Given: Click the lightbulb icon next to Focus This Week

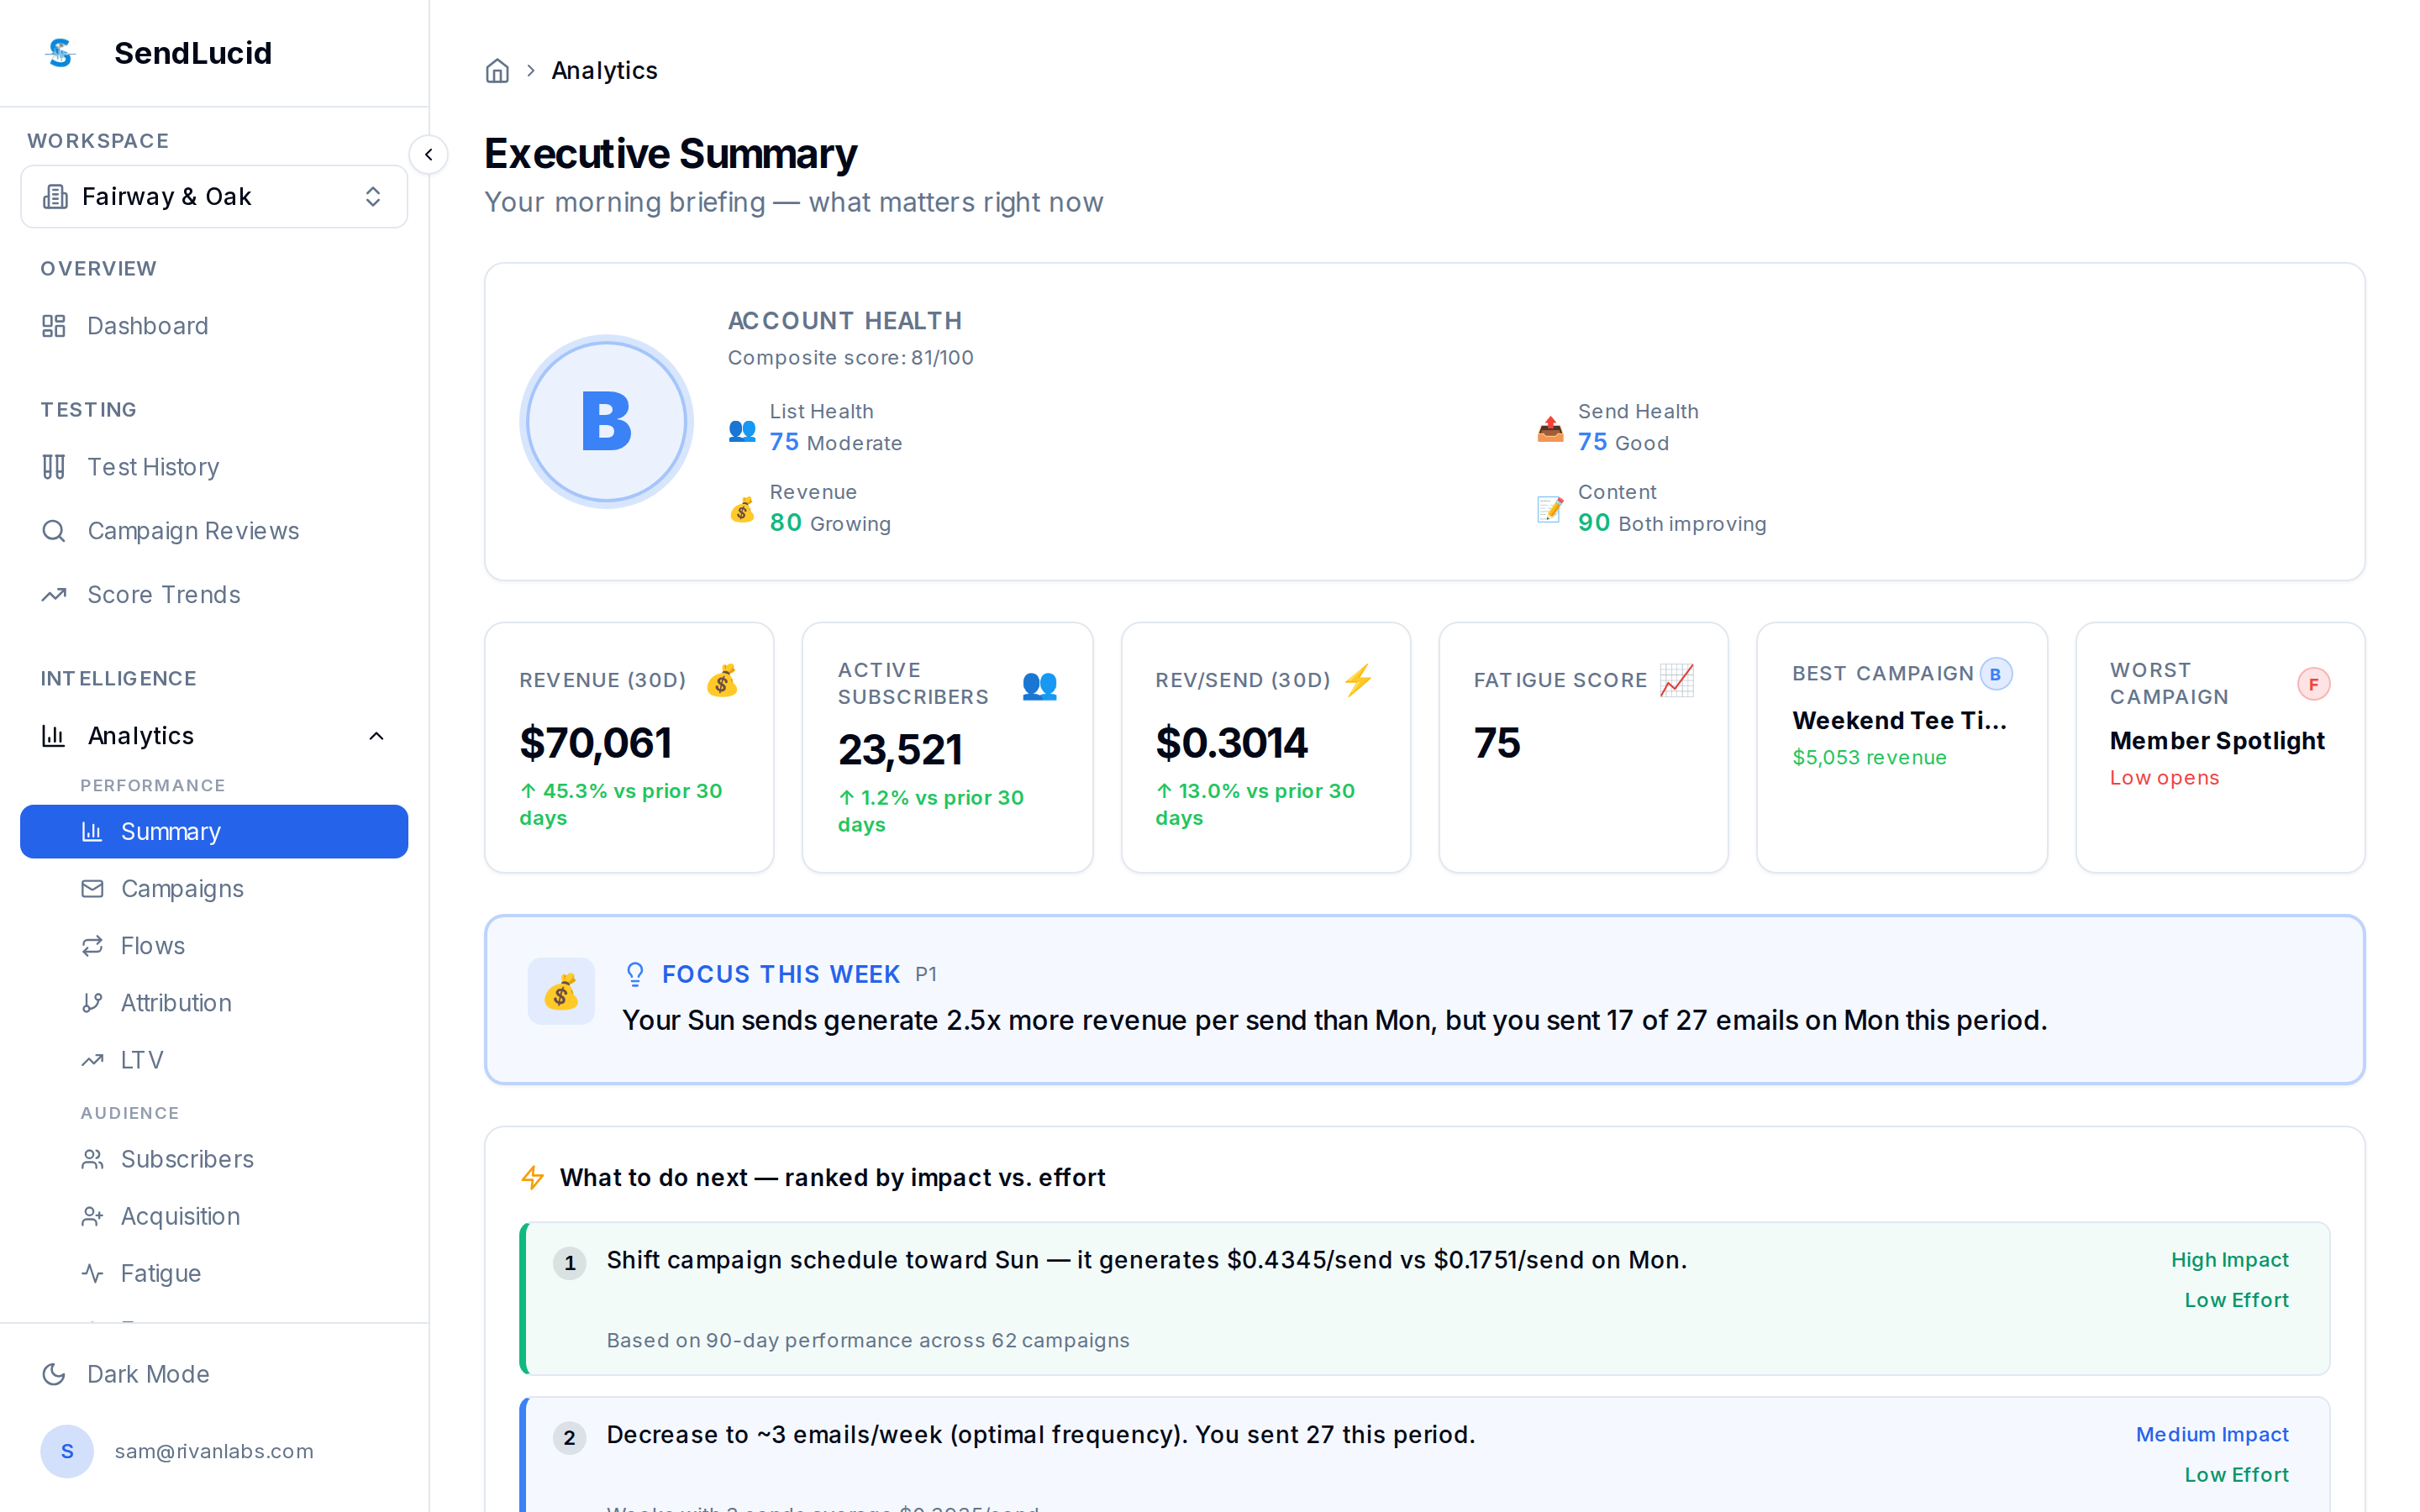Looking at the screenshot, I should click(x=635, y=974).
